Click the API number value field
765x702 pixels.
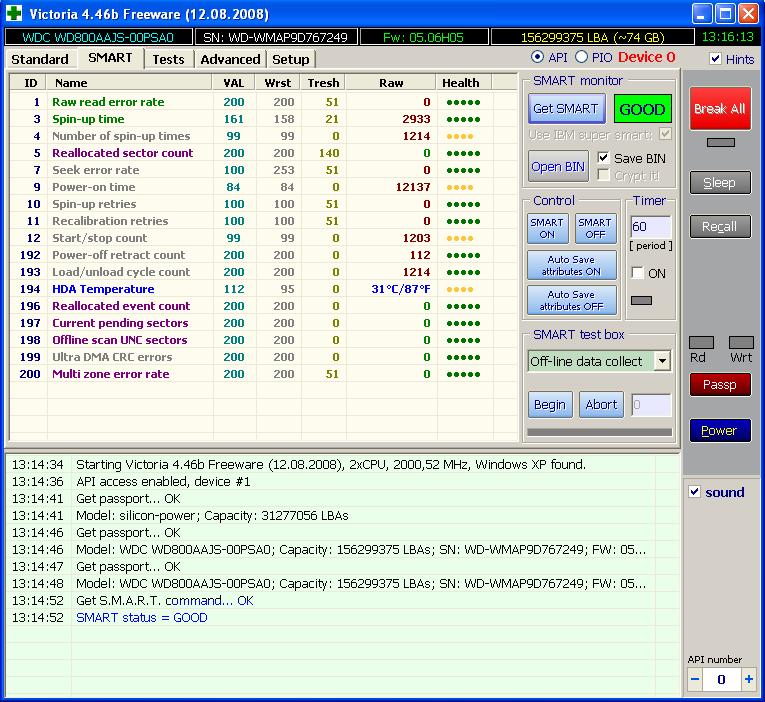coord(722,679)
